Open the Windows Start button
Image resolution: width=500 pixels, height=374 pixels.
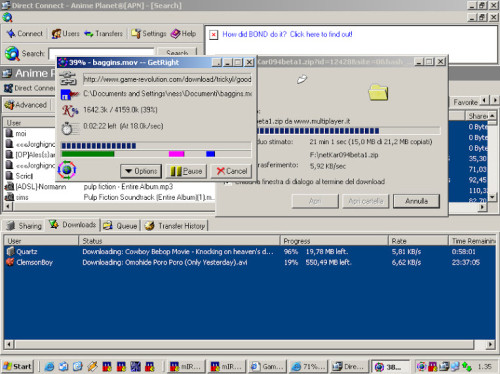tap(18, 367)
